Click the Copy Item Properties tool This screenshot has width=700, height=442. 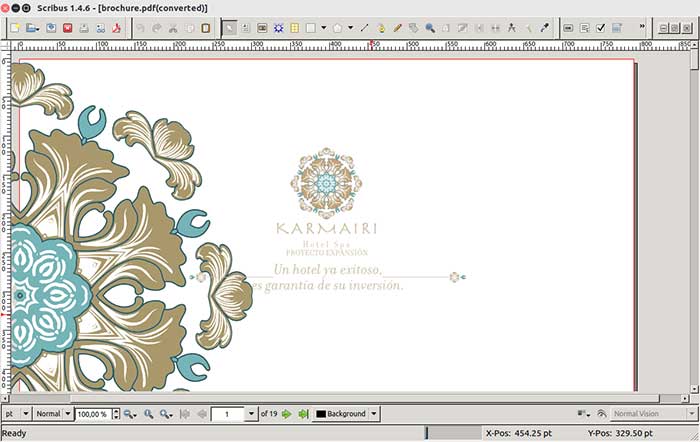pyautogui.click(x=528, y=28)
